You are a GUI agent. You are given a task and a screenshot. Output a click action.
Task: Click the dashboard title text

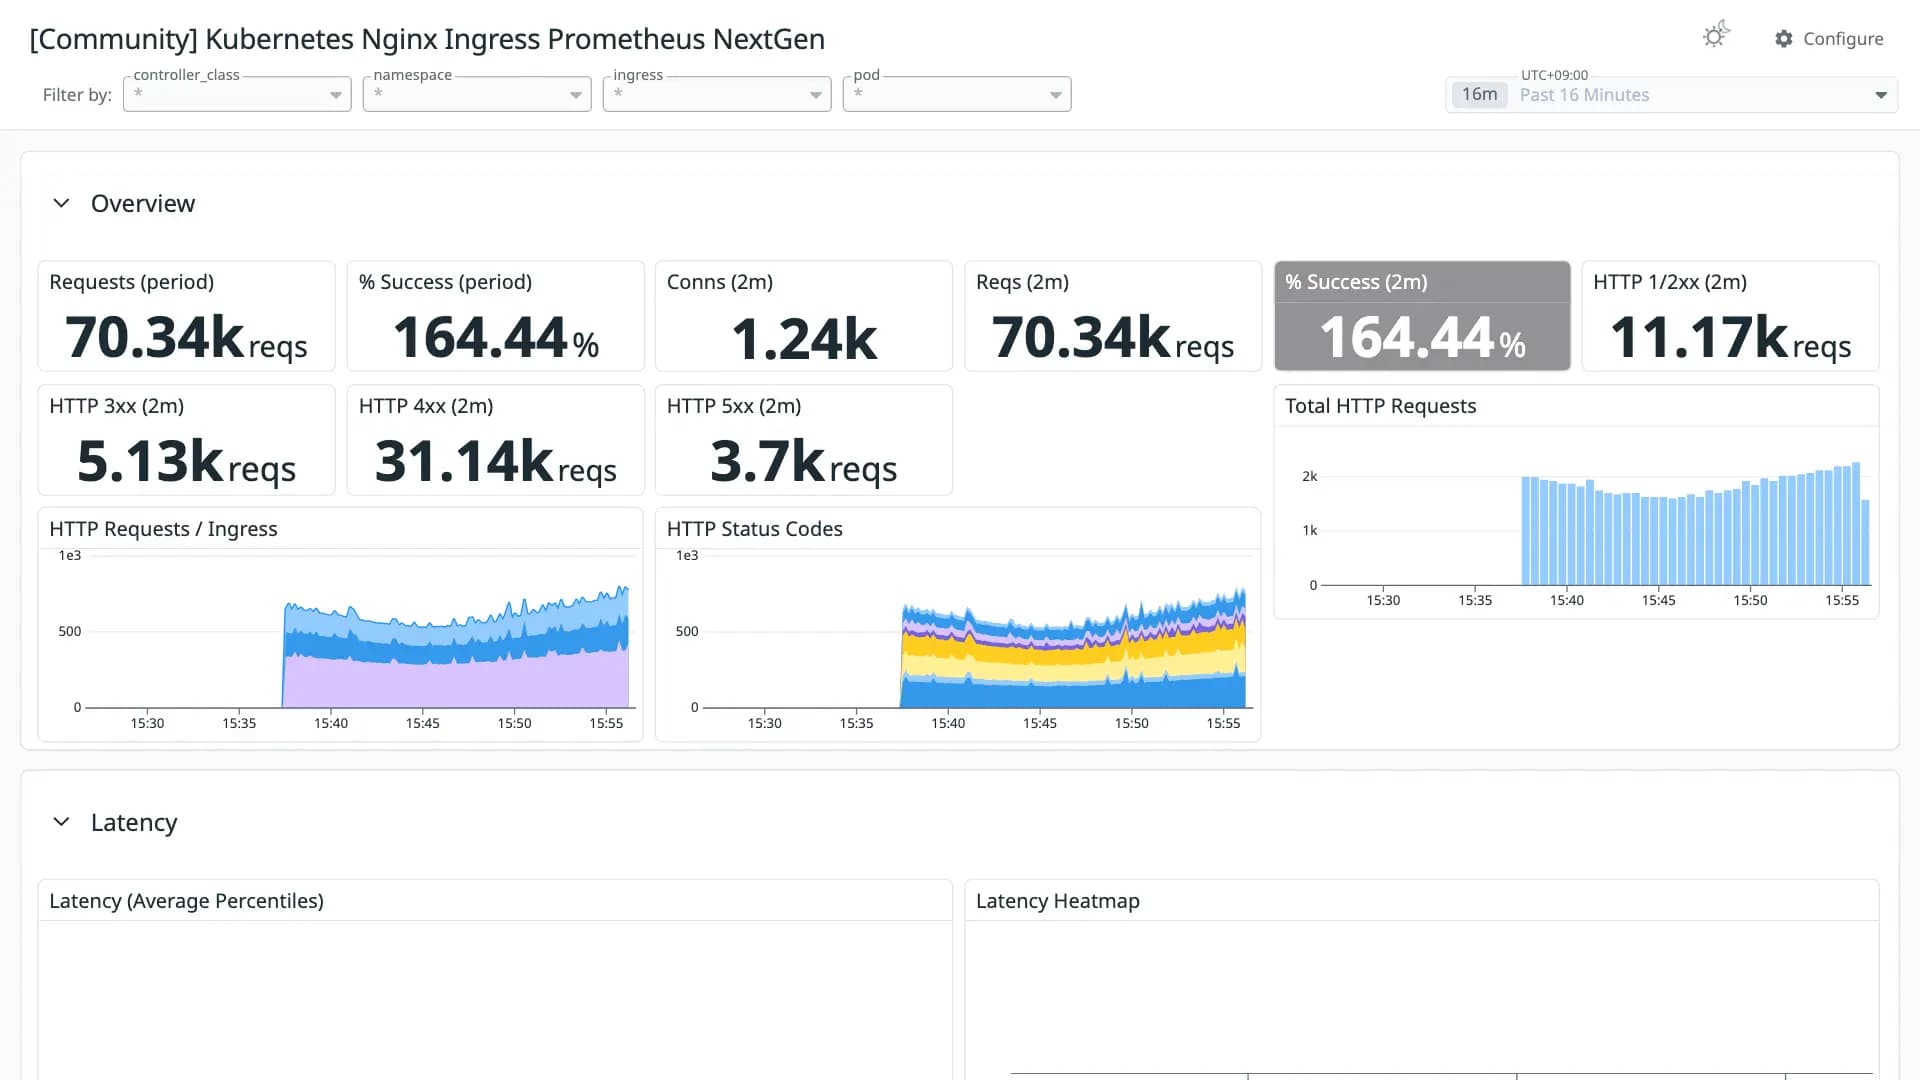tap(427, 39)
